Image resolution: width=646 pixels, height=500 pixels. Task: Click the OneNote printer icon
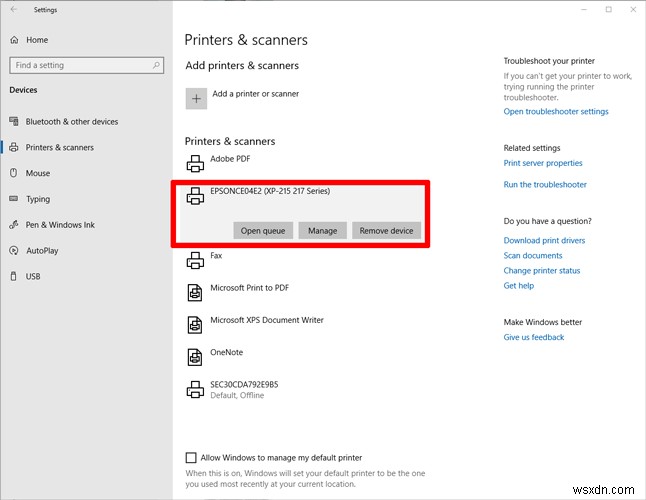tap(195, 357)
